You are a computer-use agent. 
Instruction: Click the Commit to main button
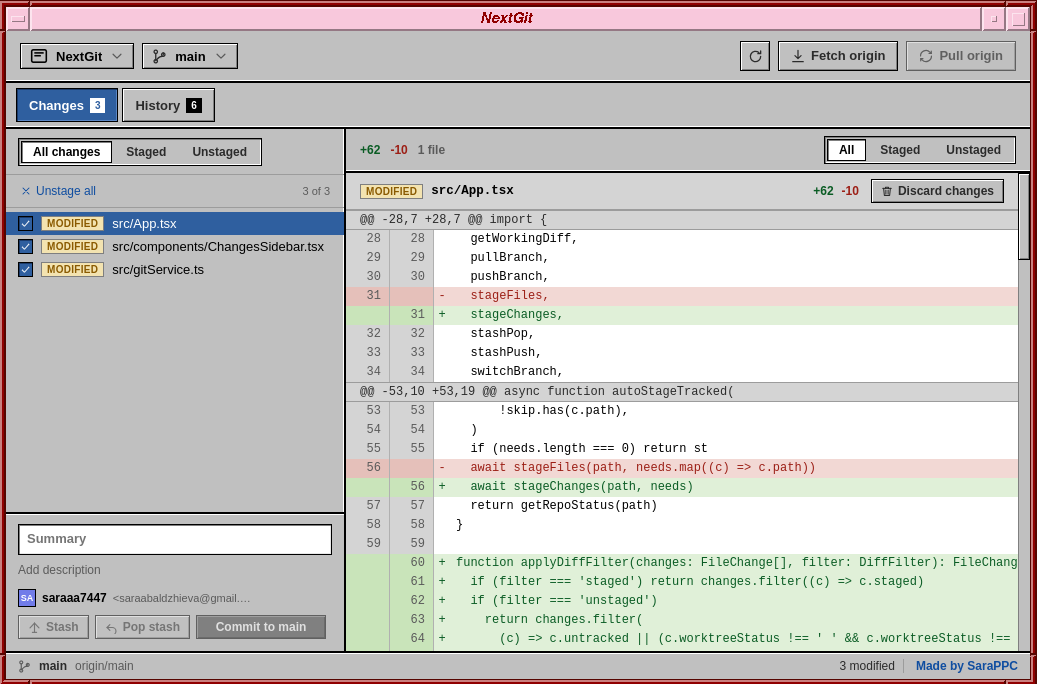[x=261, y=627]
